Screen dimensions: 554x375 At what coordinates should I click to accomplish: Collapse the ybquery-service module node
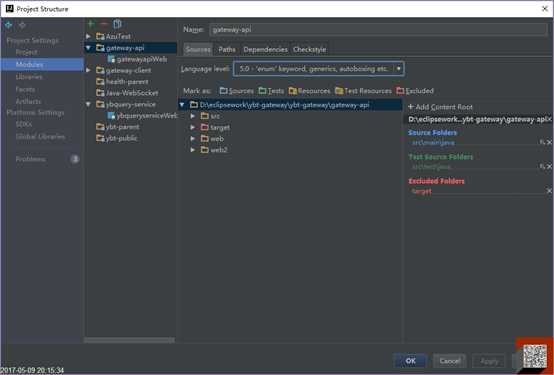(88, 104)
